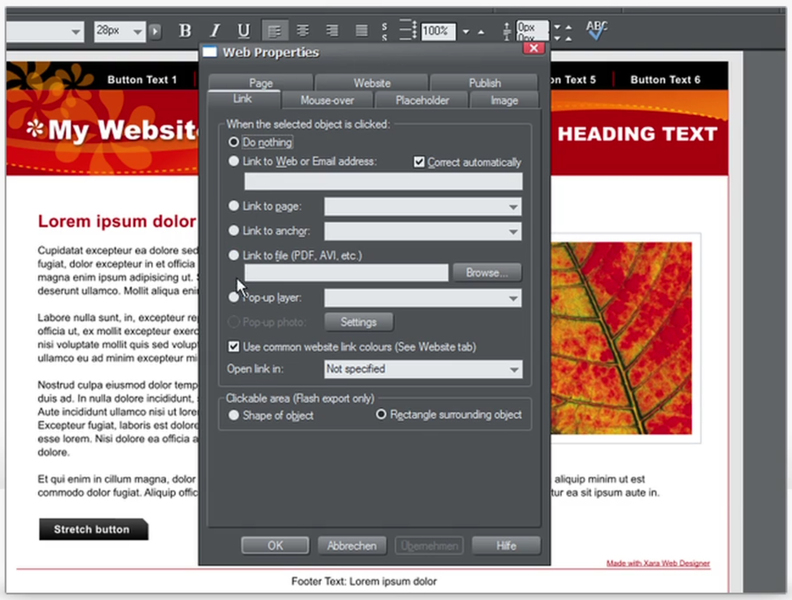
Task: Click the Stretch button on page
Action: 93,529
